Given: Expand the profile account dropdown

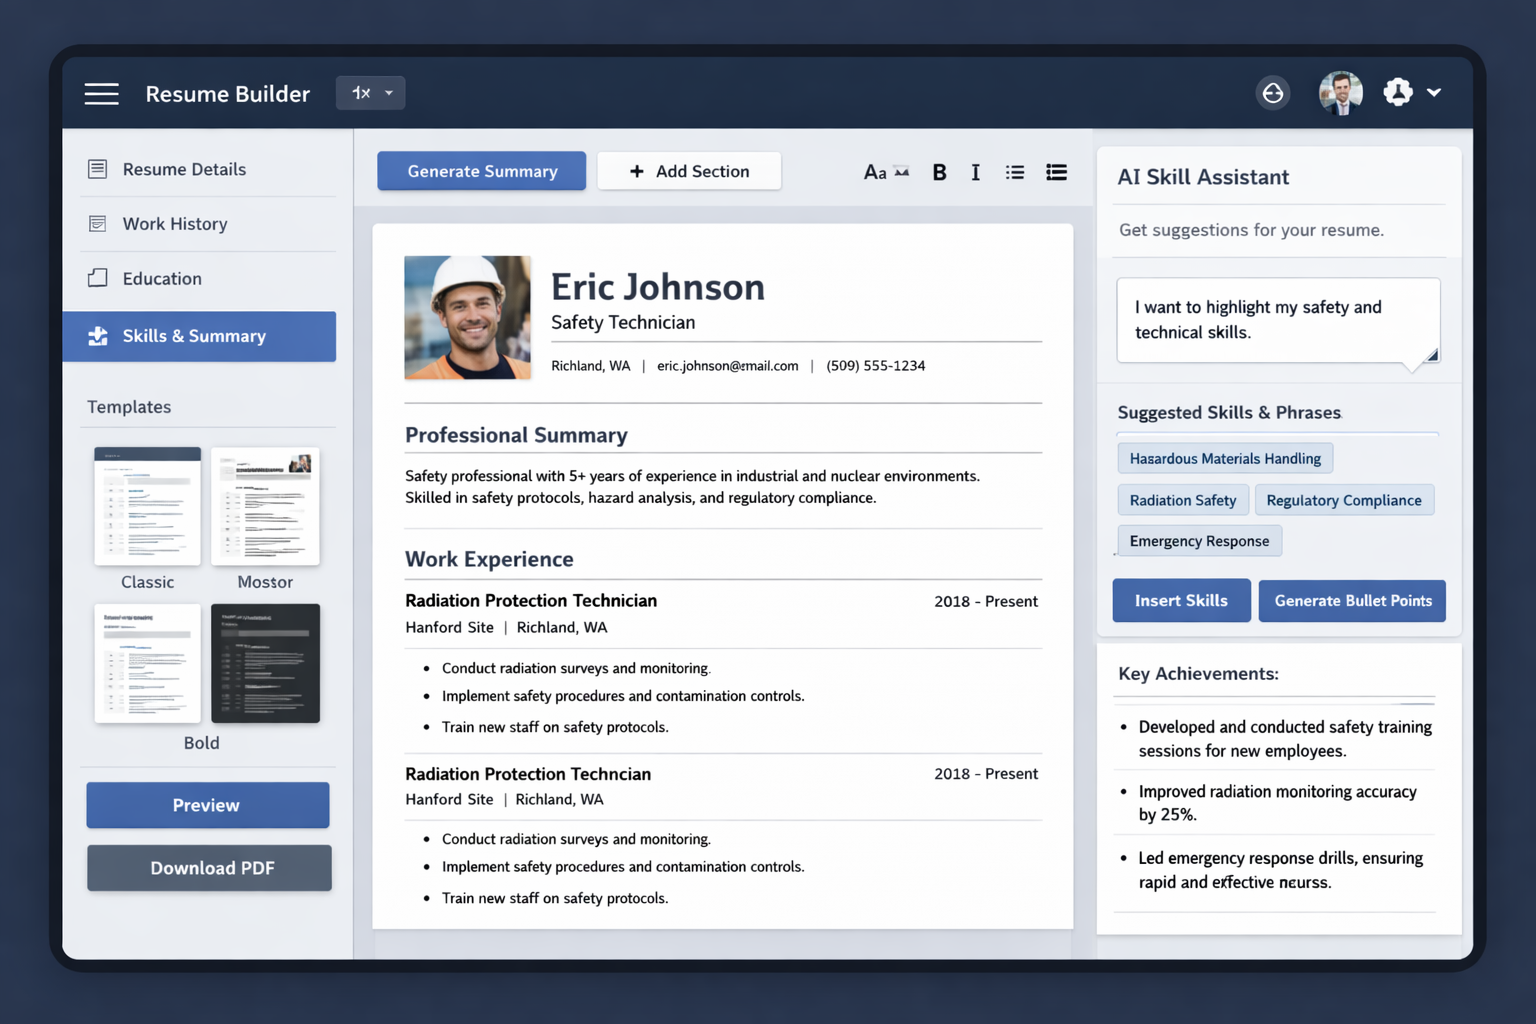Looking at the screenshot, I should click(x=1434, y=92).
